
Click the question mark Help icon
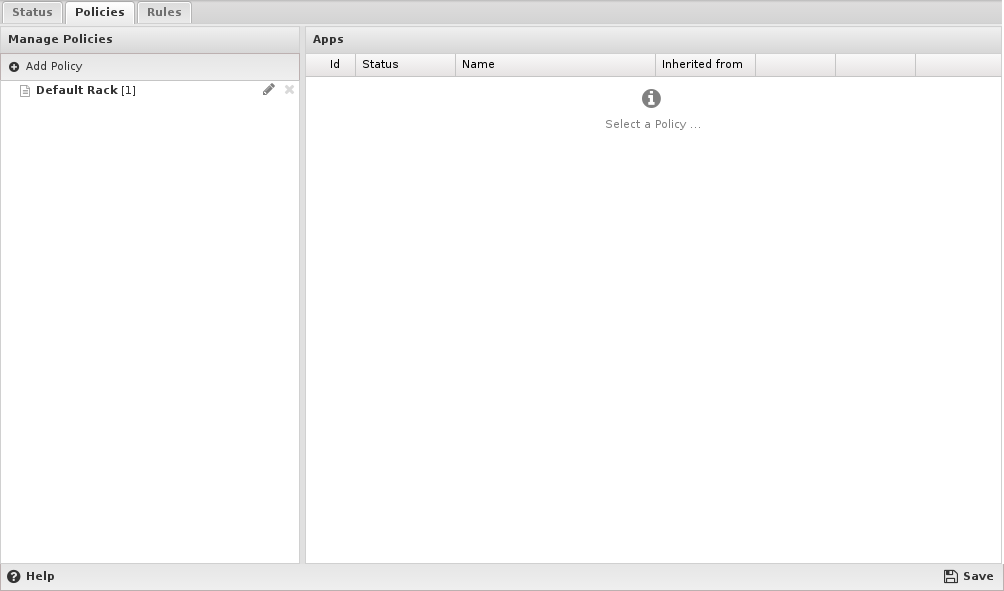coord(14,577)
